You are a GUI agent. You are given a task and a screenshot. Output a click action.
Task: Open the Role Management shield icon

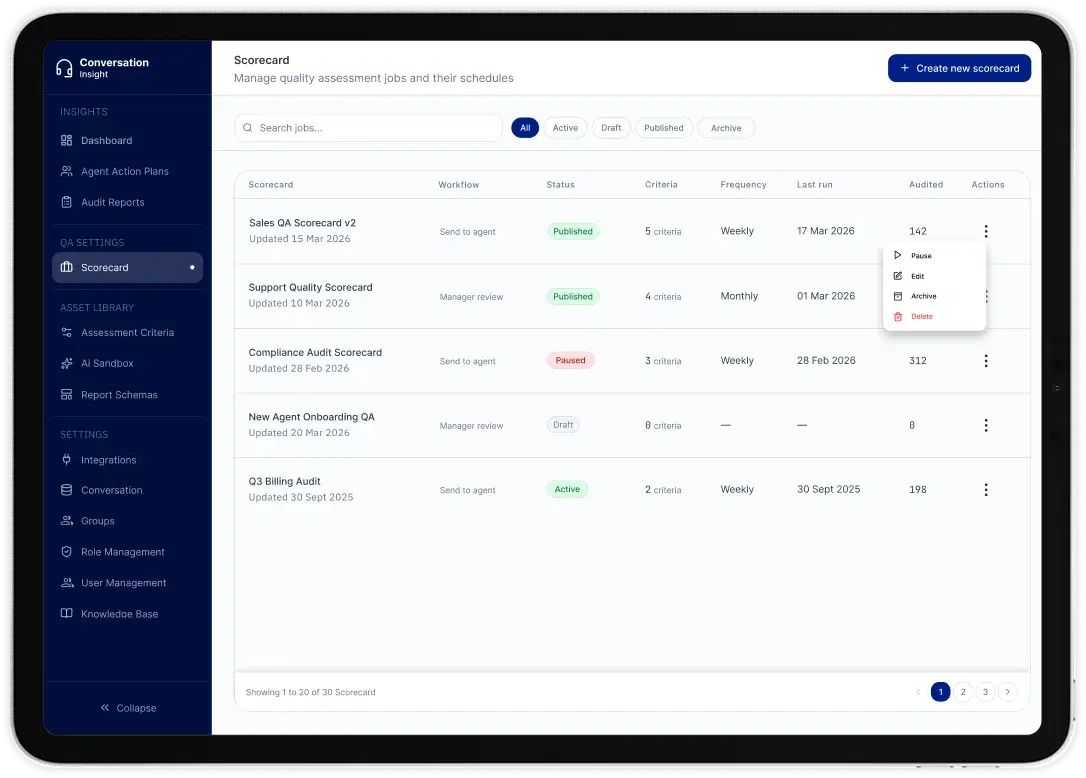(66, 552)
